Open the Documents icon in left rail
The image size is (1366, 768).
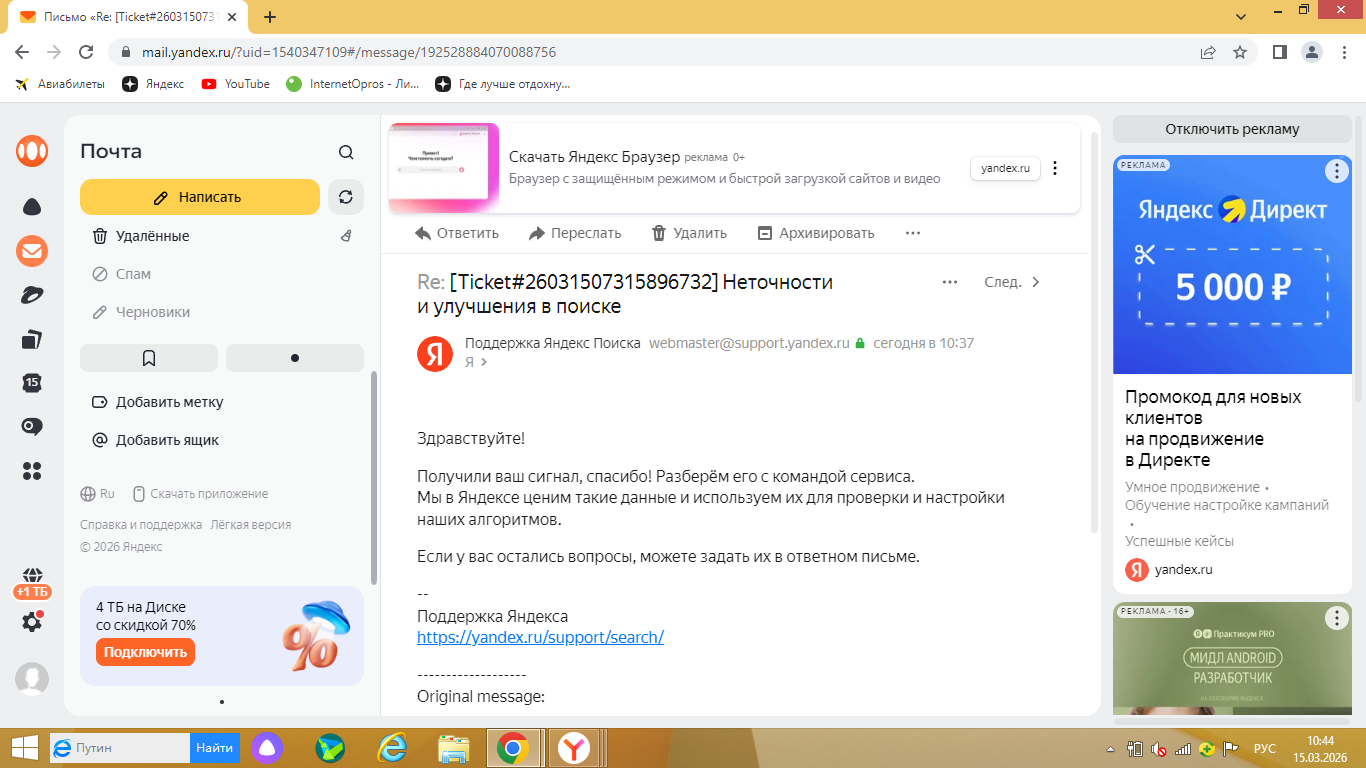point(32,339)
